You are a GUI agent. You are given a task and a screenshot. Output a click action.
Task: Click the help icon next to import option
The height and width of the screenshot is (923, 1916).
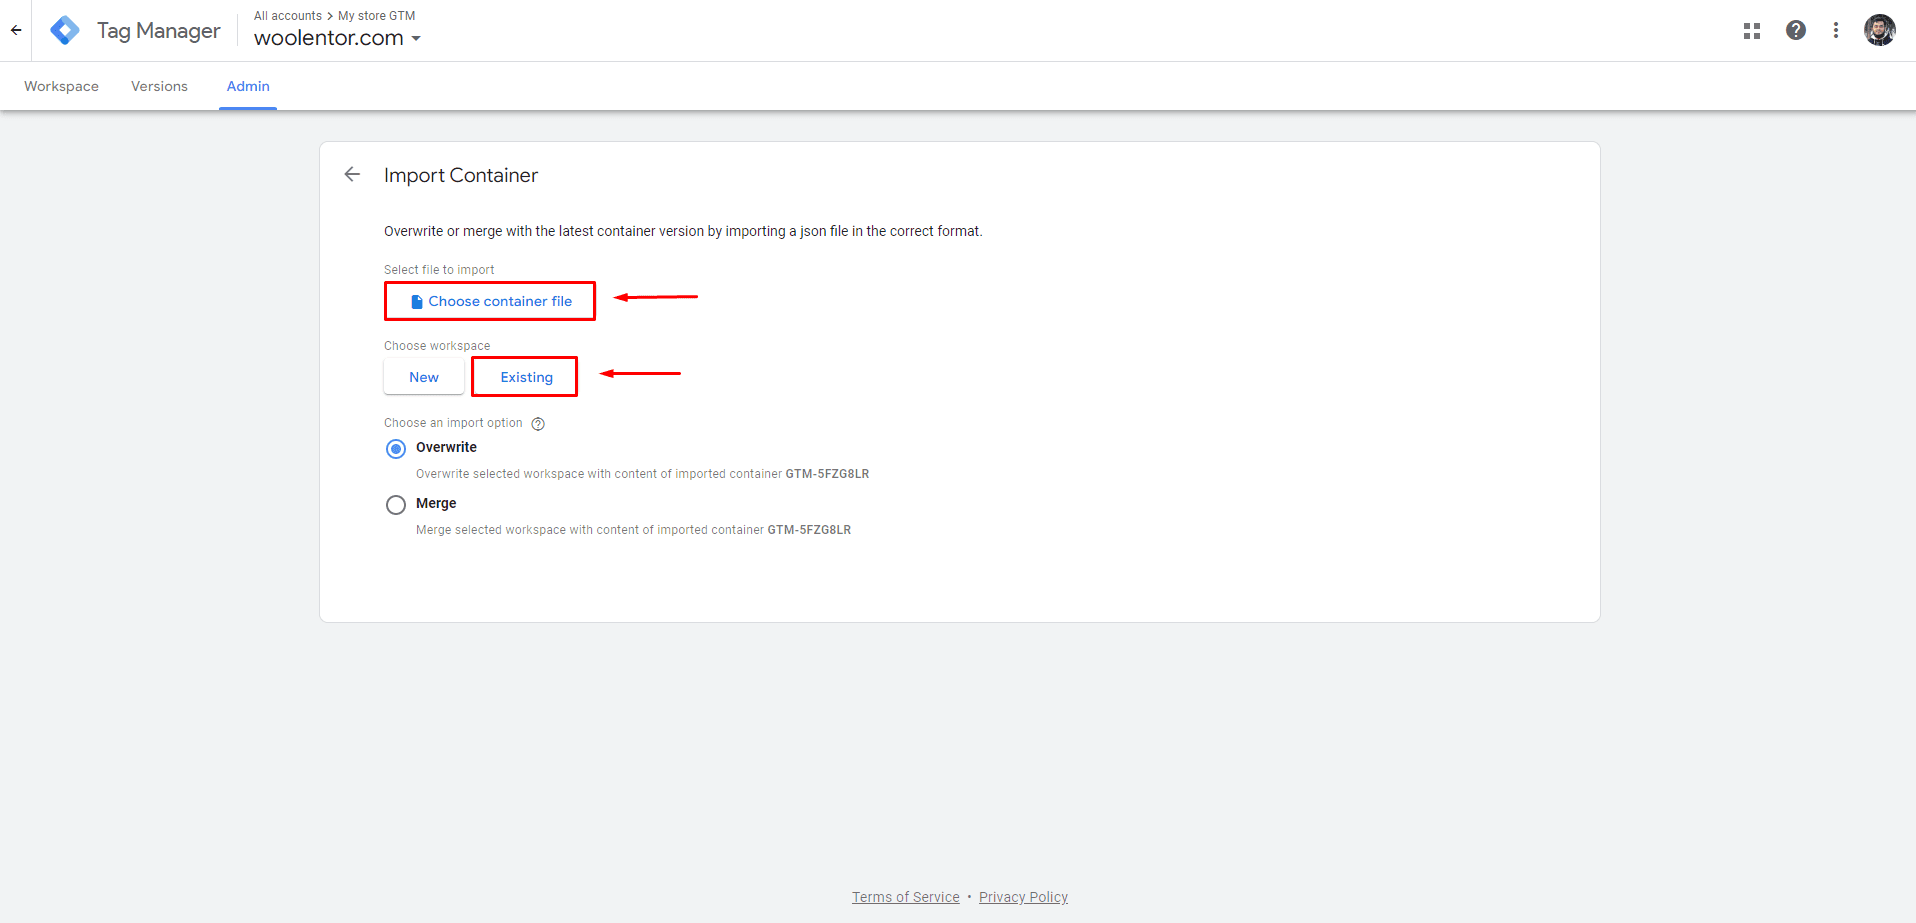pos(538,423)
